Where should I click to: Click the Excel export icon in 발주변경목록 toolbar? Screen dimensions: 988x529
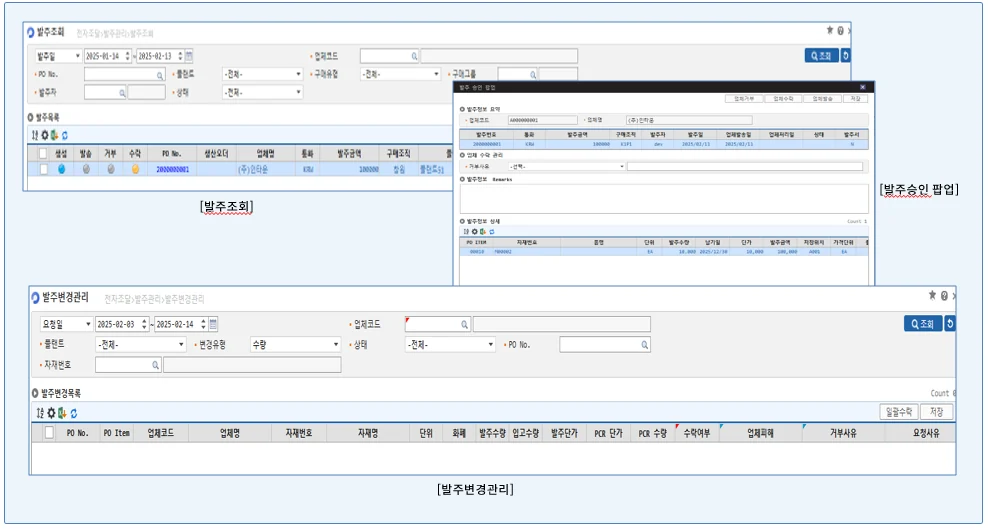pos(62,413)
